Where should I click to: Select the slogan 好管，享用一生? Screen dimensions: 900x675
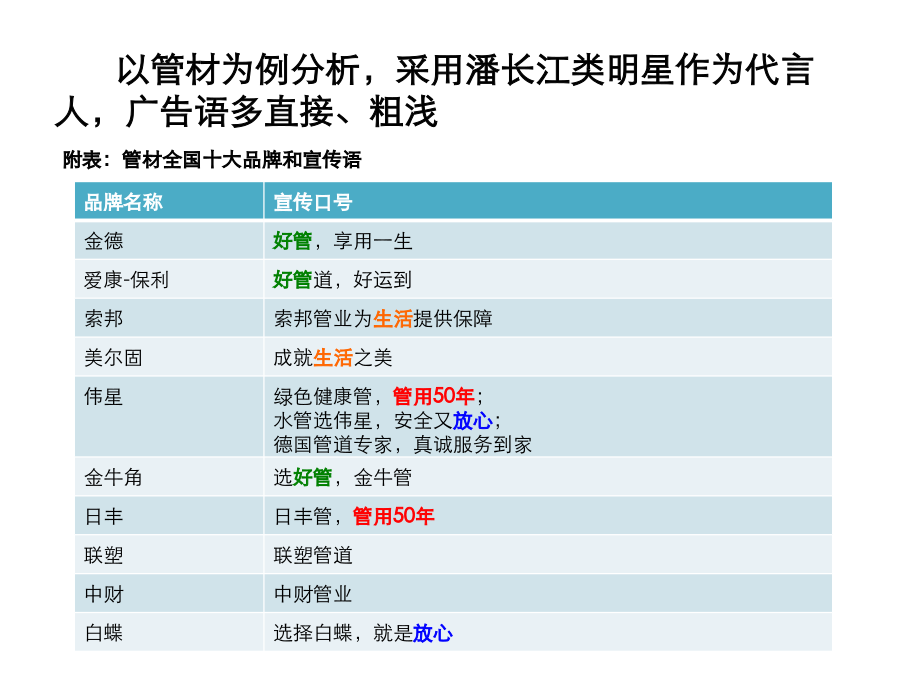tap(343, 241)
